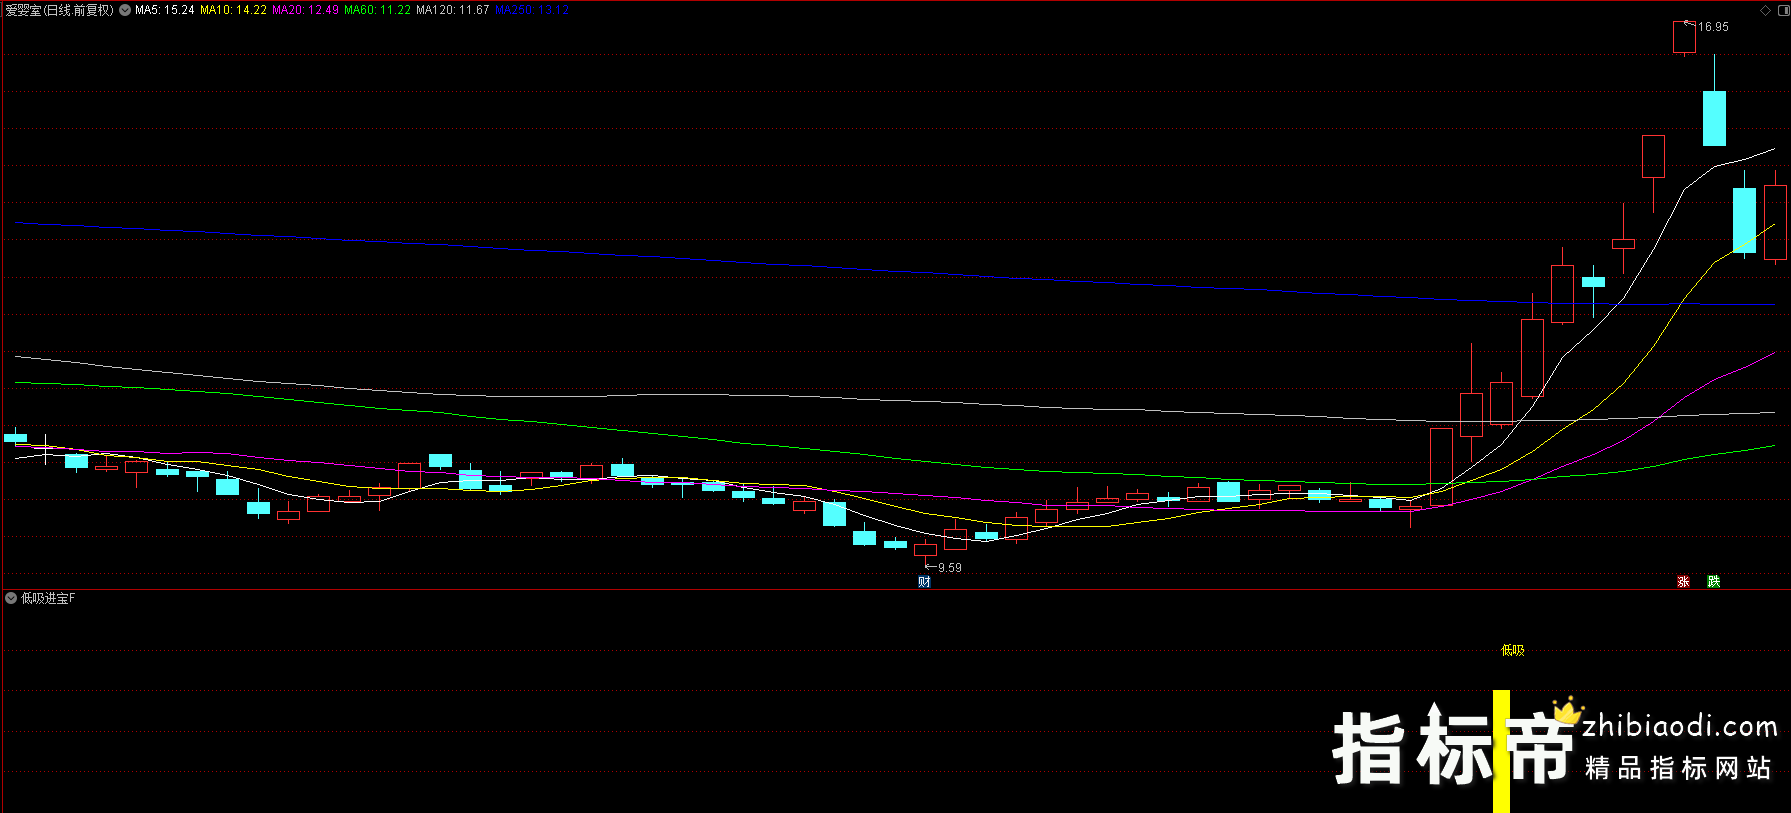Select the candlestick at the 9.59 low
The width and height of the screenshot is (1791, 813).
[x=926, y=550]
